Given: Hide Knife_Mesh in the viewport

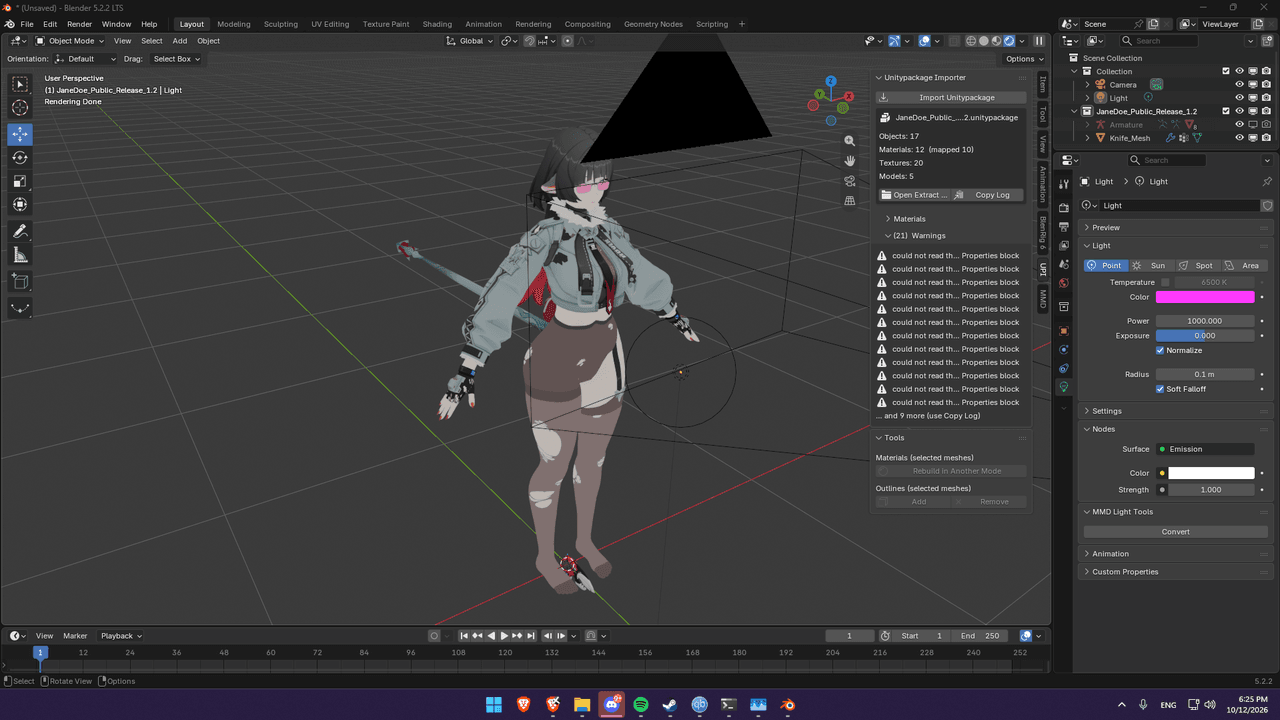Looking at the screenshot, I should coord(1239,138).
